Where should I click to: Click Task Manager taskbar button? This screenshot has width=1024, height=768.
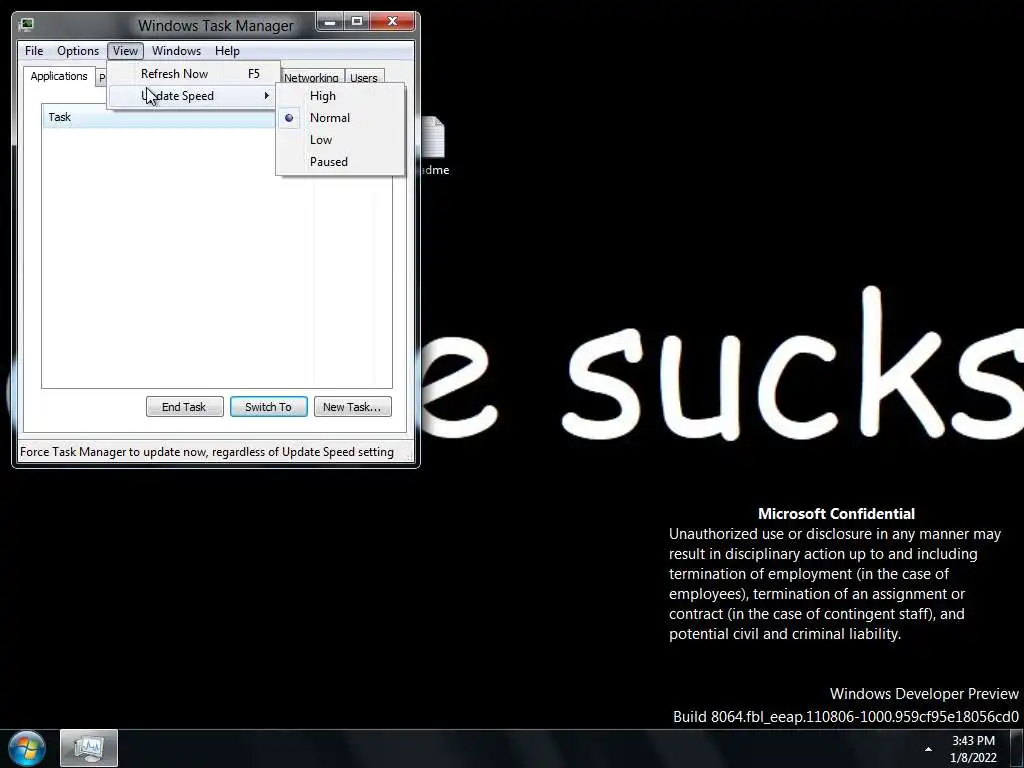coord(89,748)
